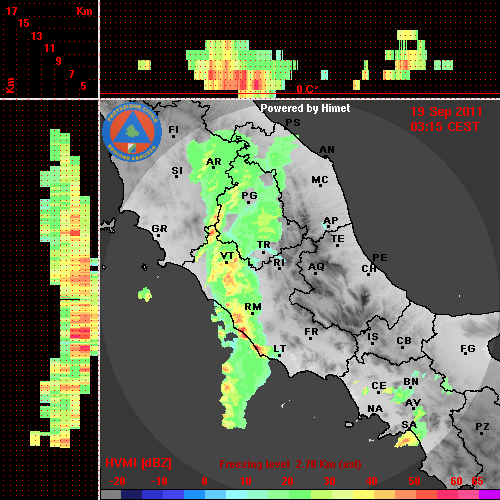Click the PG city marker on the map

(248, 202)
